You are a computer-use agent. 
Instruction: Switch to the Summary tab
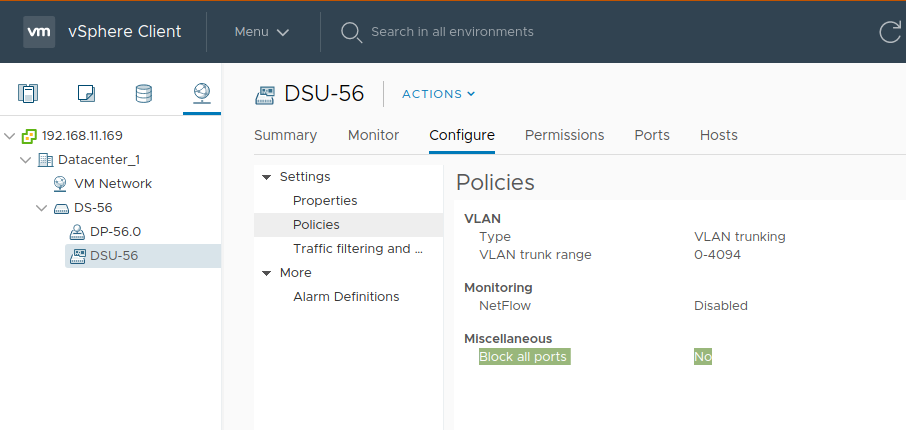(285, 135)
